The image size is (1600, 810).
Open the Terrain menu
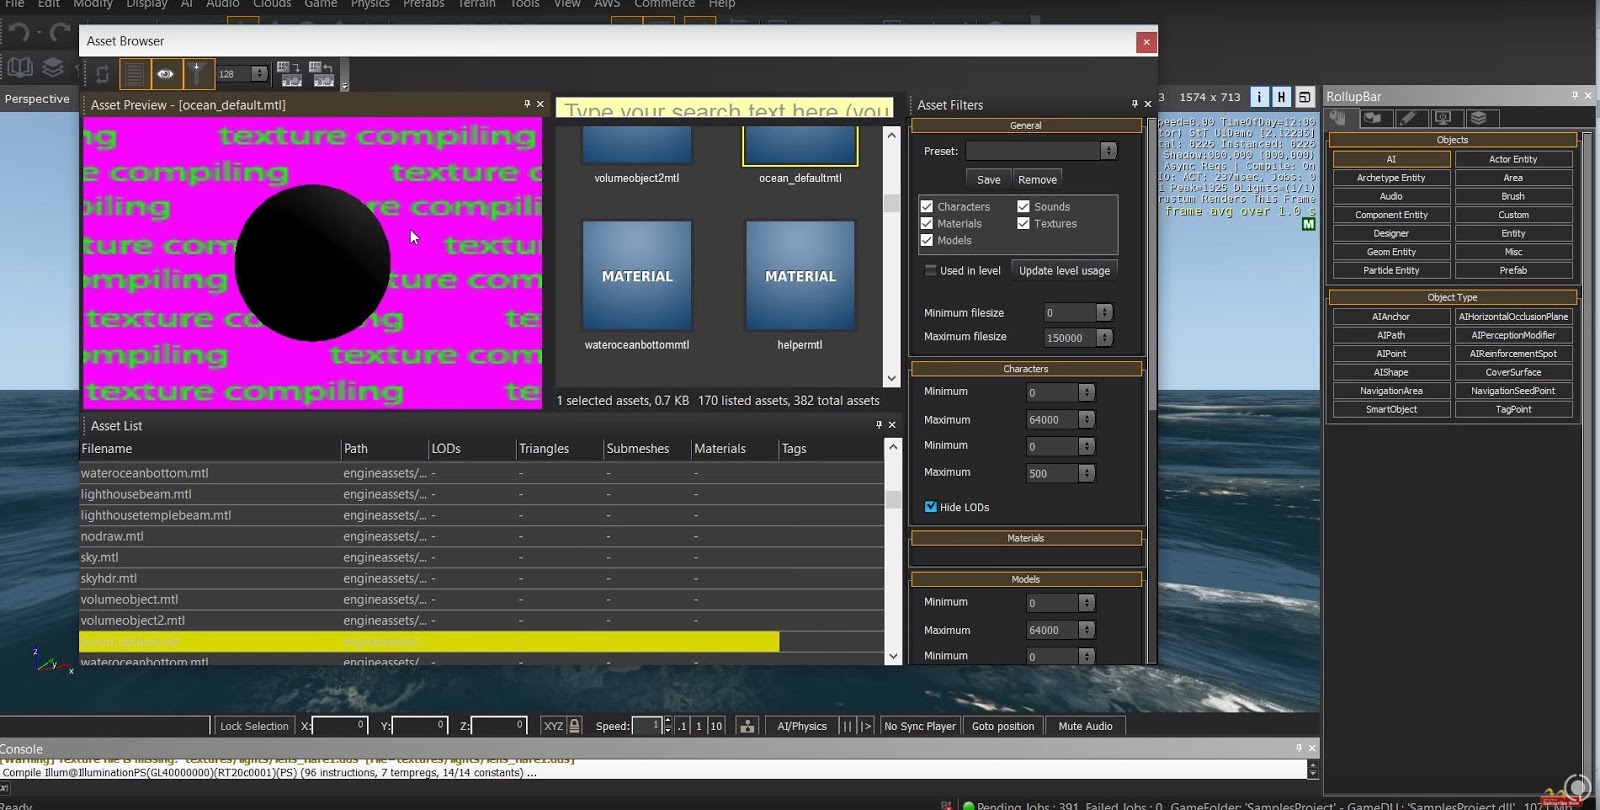pos(477,4)
